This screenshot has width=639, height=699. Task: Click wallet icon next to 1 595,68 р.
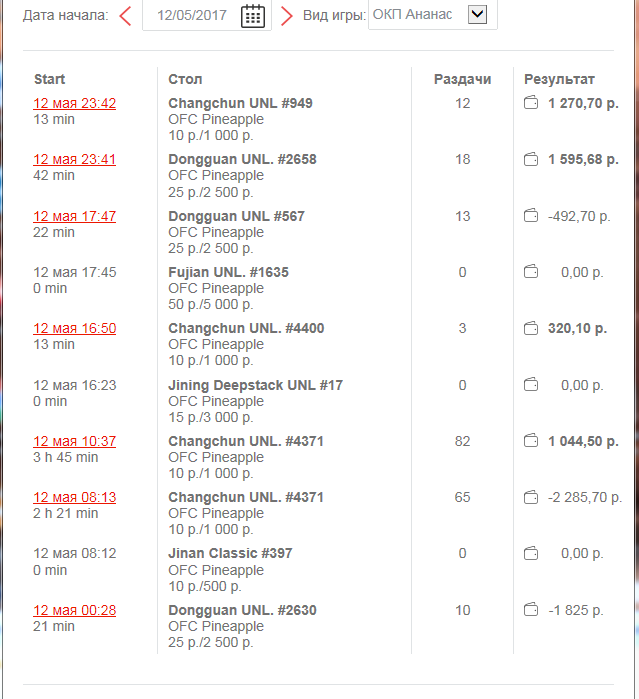coord(531,159)
